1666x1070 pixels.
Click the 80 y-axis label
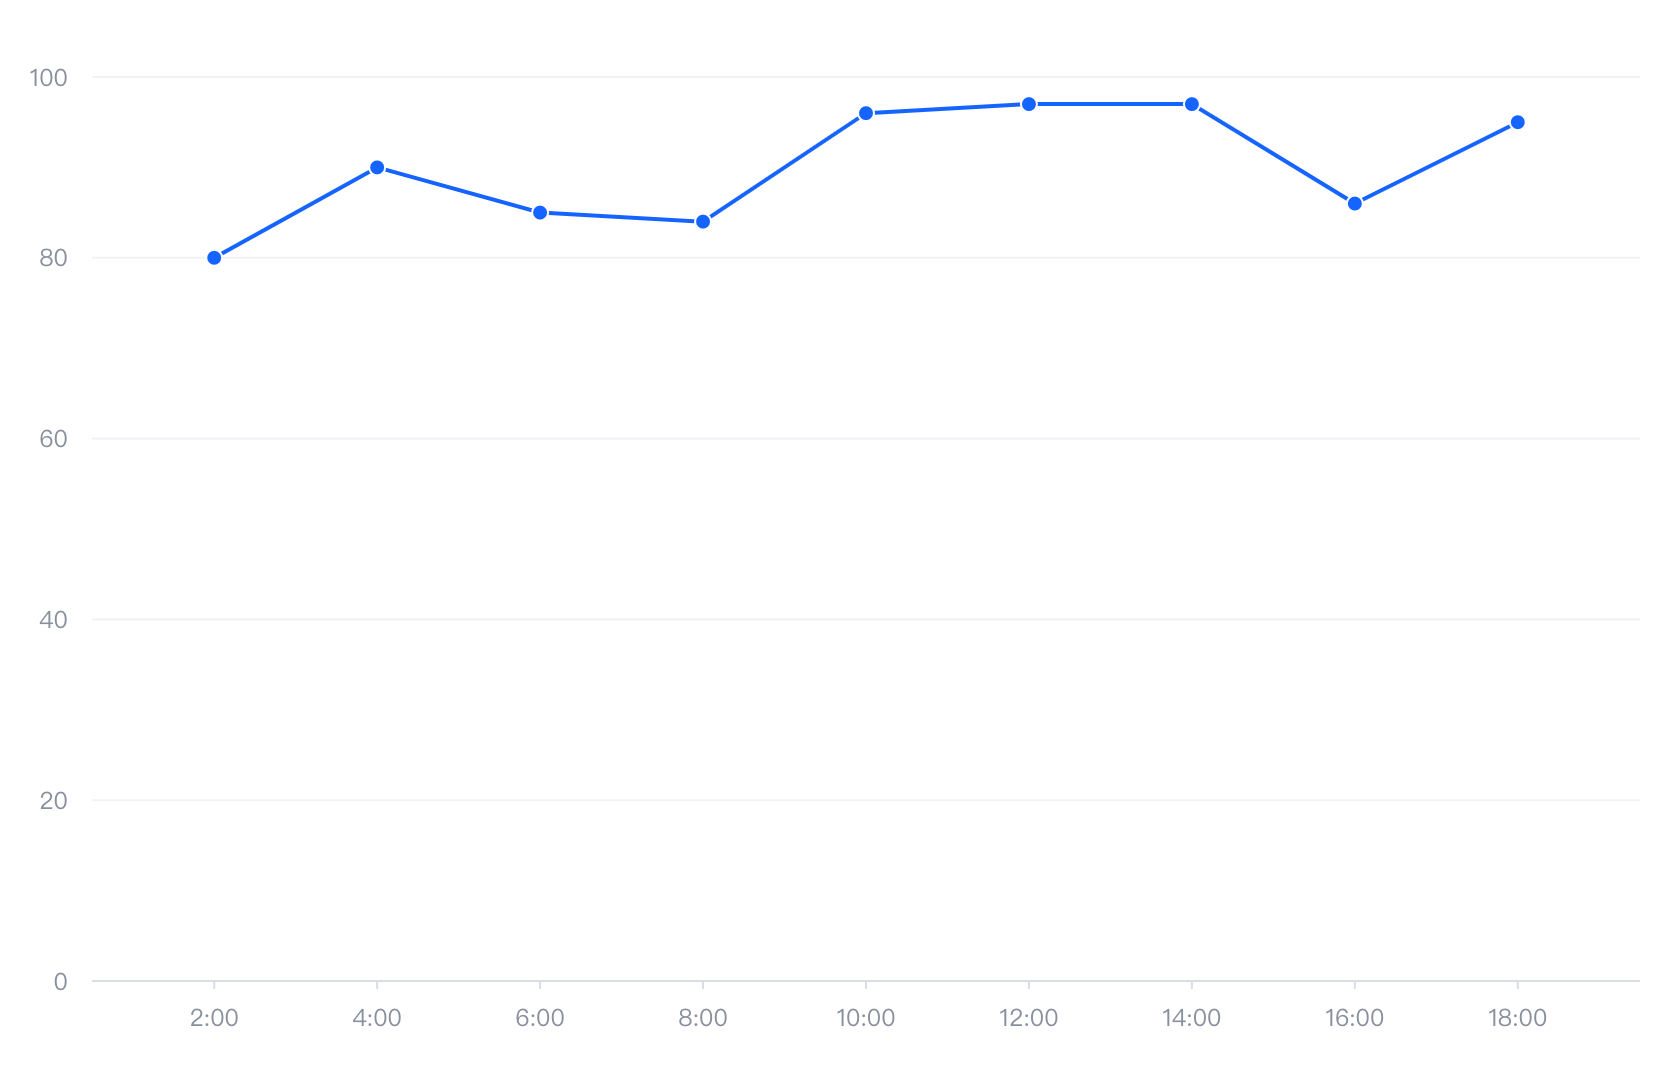(x=53, y=258)
